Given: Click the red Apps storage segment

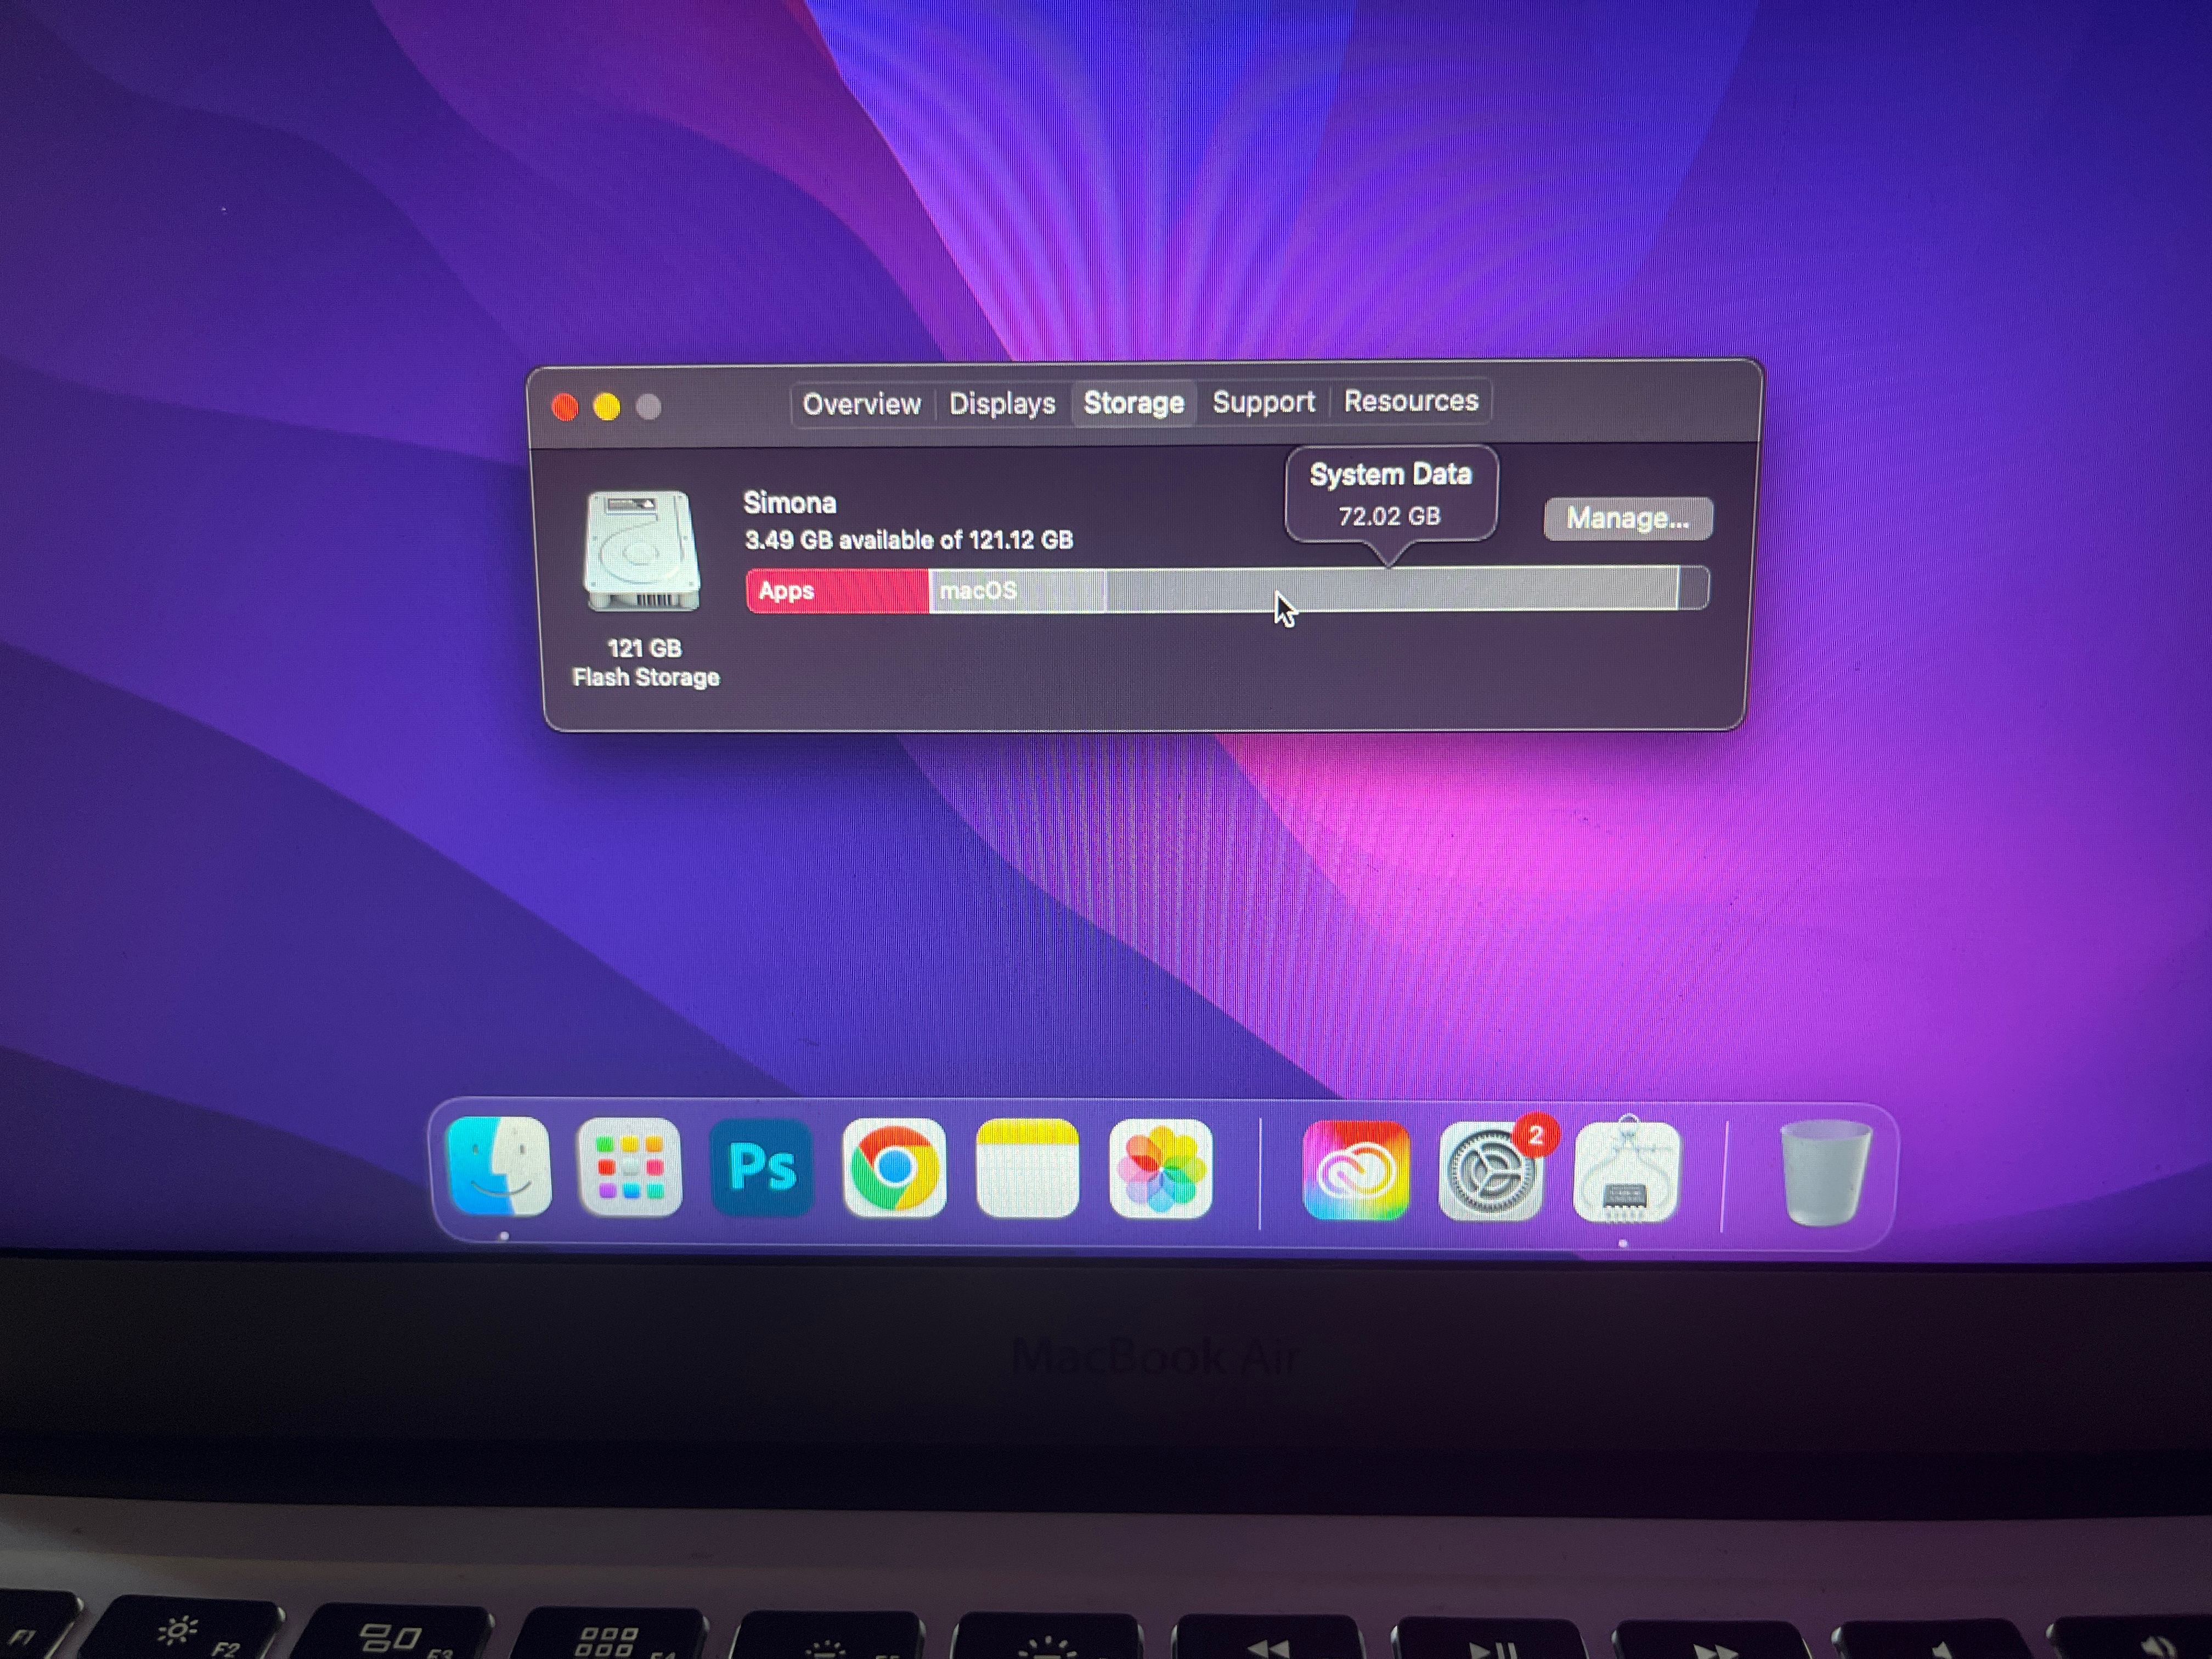Looking at the screenshot, I should [x=838, y=591].
